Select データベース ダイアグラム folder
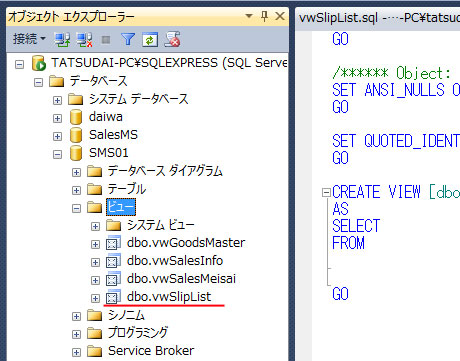This screenshot has height=361, width=460. tap(165, 171)
